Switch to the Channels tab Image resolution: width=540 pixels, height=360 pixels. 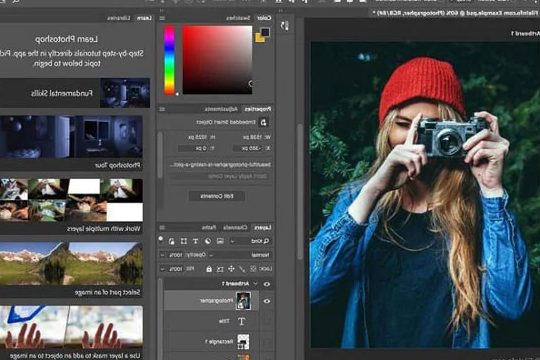235,228
